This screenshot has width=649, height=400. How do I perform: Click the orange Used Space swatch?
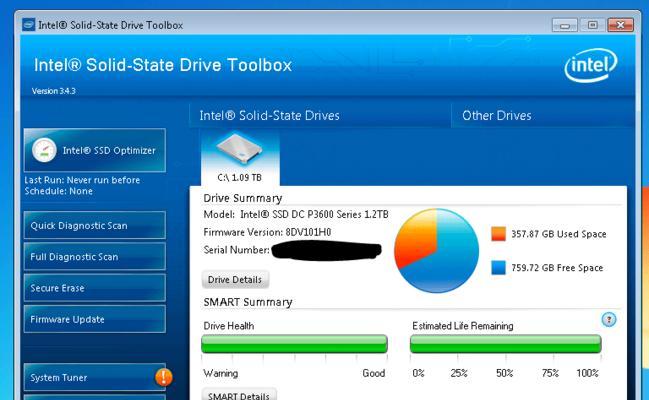click(498, 234)
